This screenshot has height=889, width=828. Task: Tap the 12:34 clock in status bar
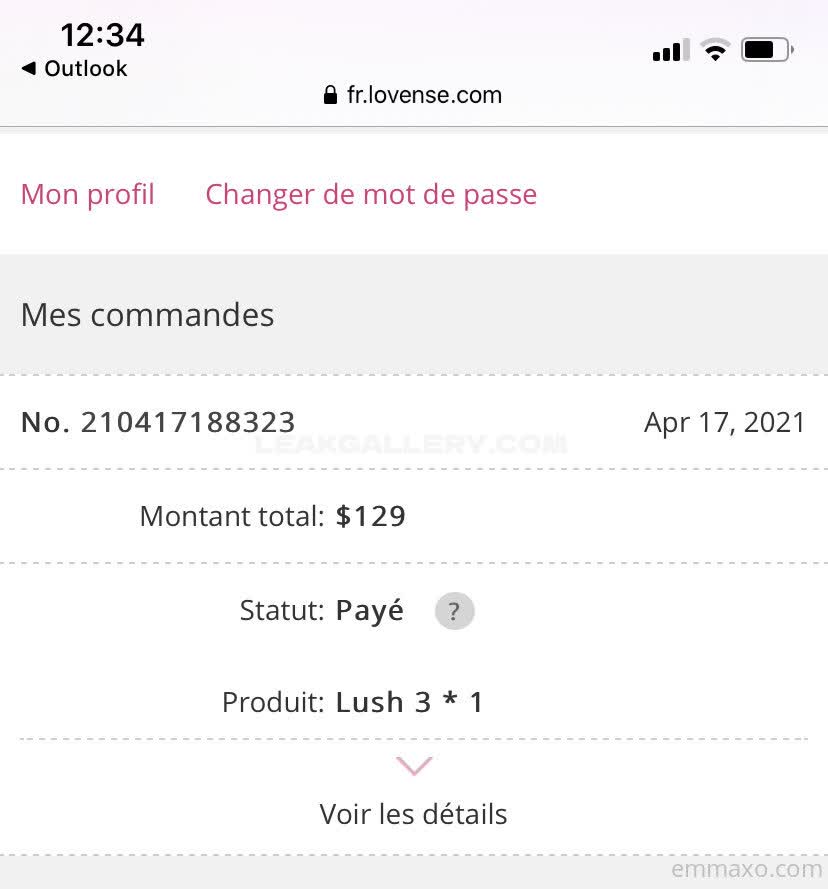[x=102, y=35]
